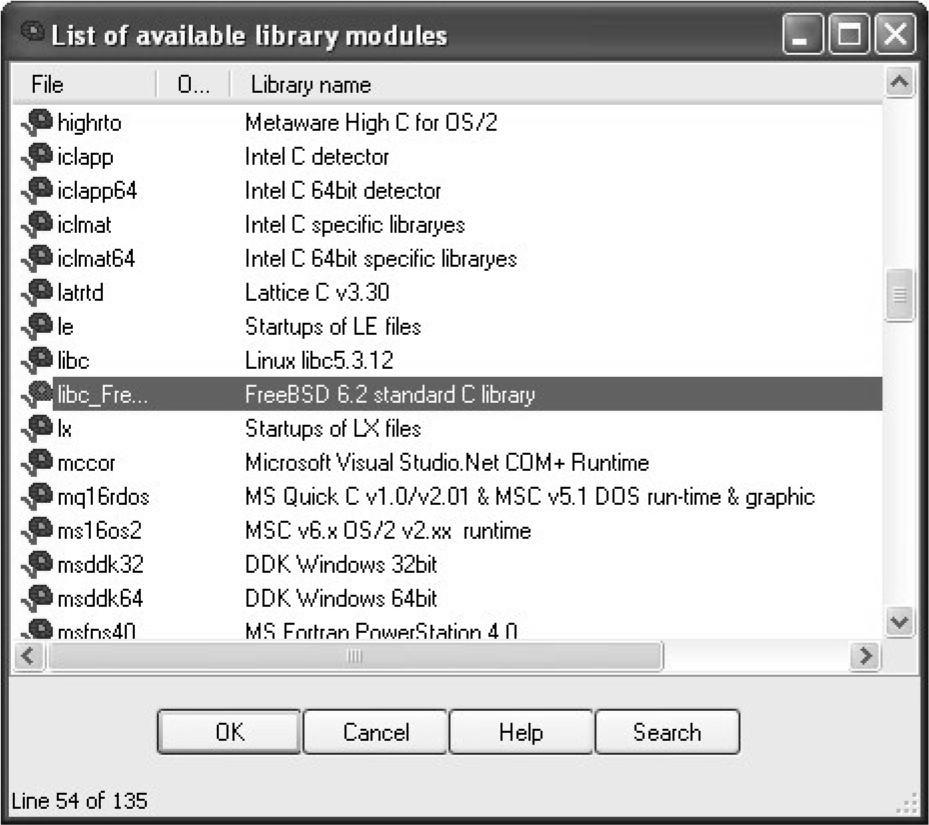Click the dialog title bar icon

pos(32,32)
